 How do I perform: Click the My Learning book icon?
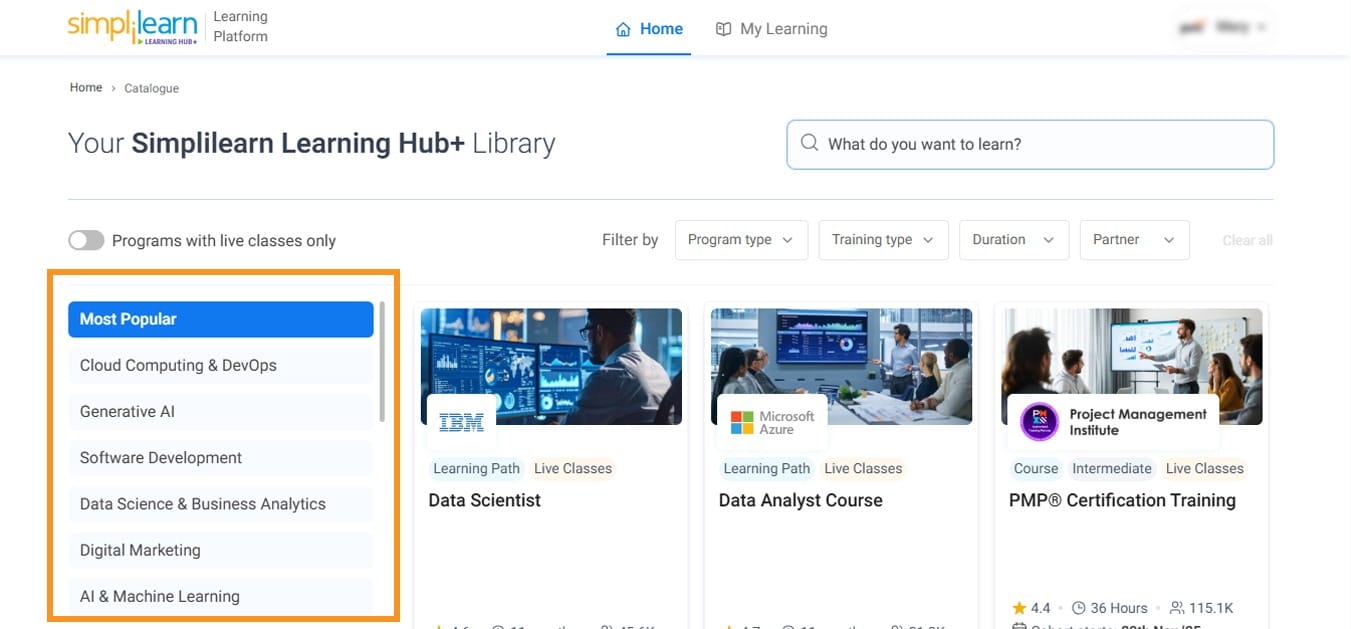tap(724, 29)
